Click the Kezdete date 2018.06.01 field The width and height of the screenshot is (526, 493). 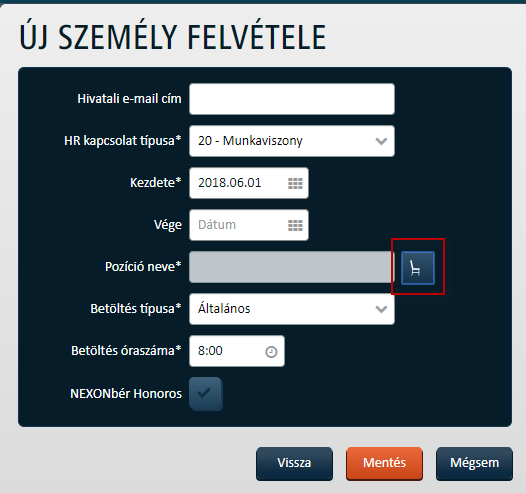pyautogui.click(x=249, y=183)
